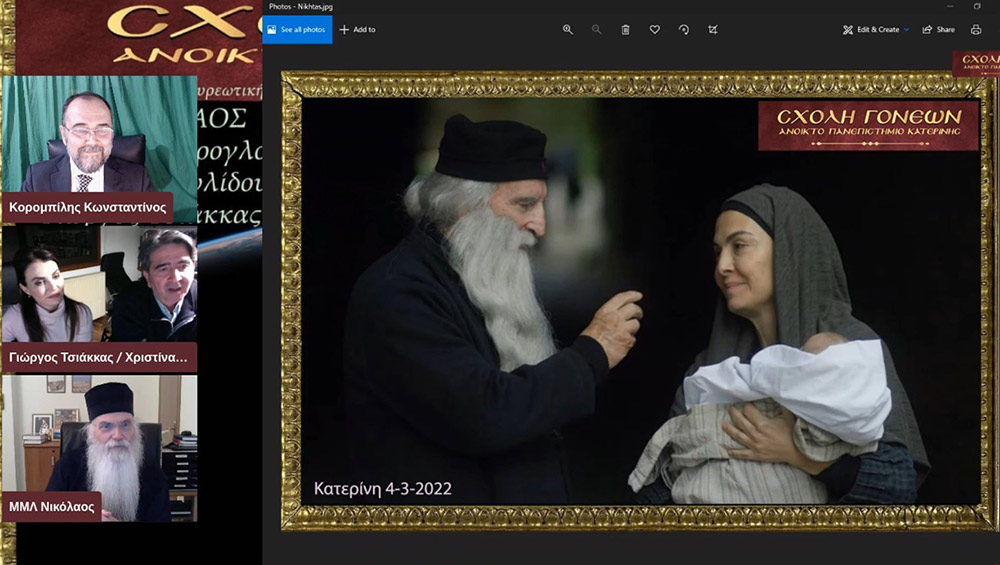Add photo to favorites with heart icon
Image resolution: width=1000 pixels, height=565 pixels.
654,29
